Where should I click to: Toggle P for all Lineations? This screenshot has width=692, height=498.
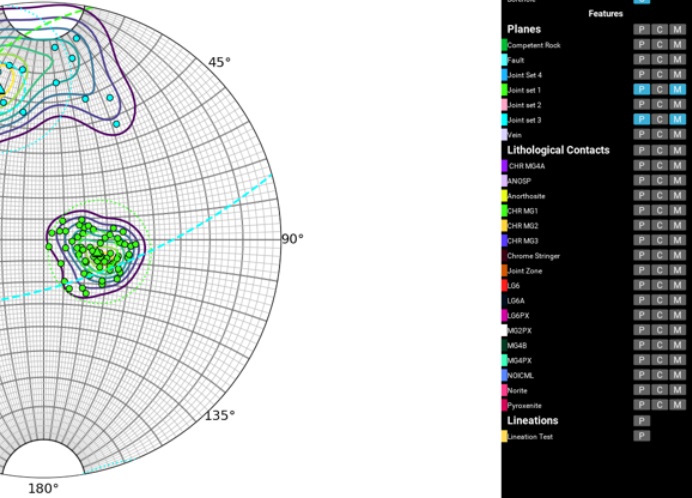641,421
